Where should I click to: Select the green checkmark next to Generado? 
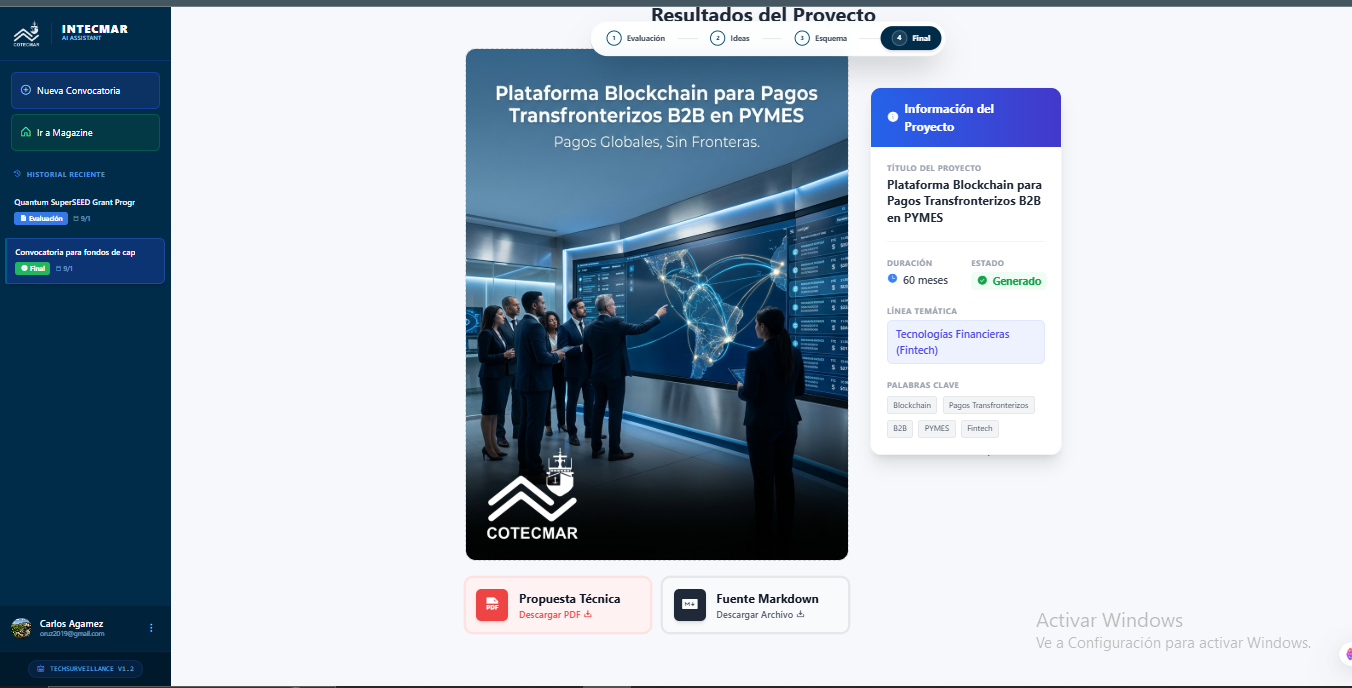click(x=981, y=280)
